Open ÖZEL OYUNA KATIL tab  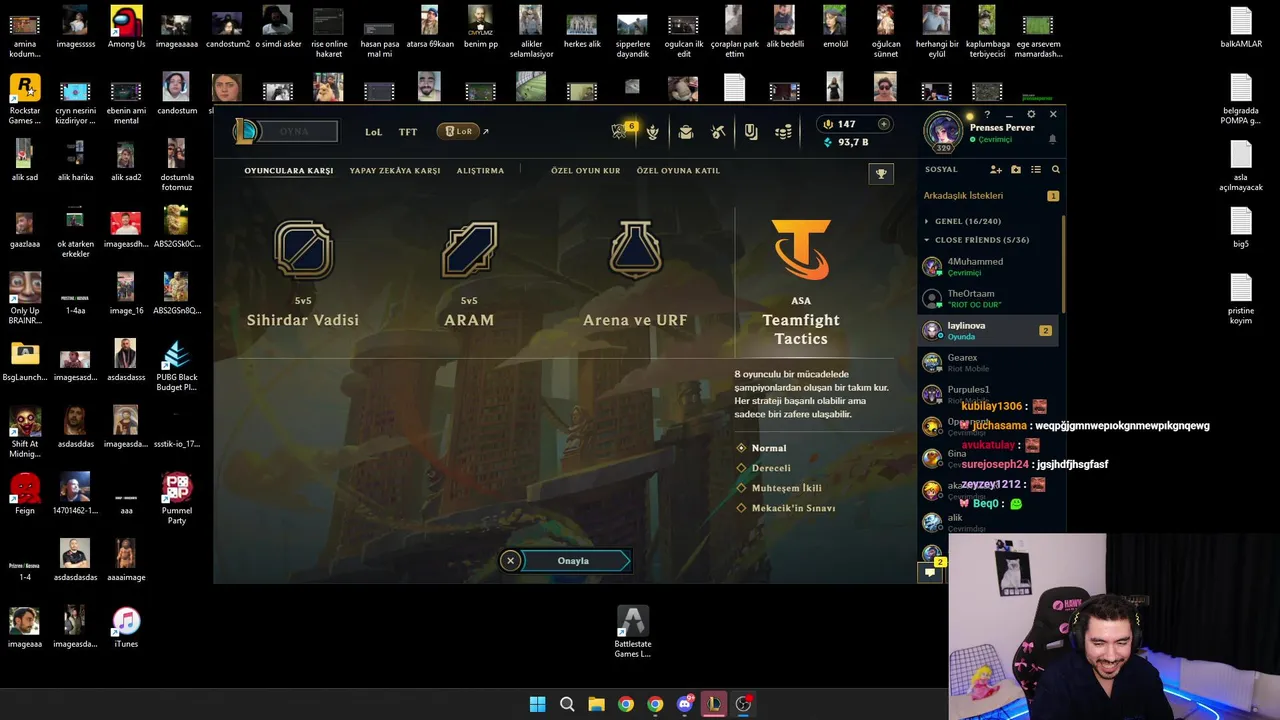678,170
